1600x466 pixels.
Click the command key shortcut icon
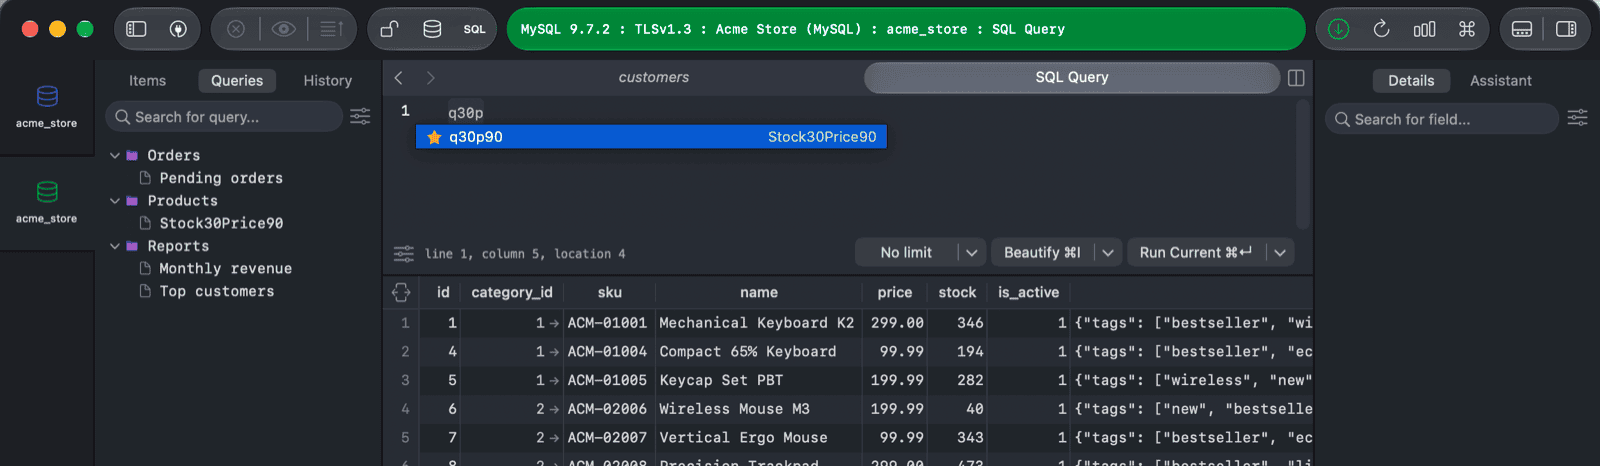click(1467, 29)
